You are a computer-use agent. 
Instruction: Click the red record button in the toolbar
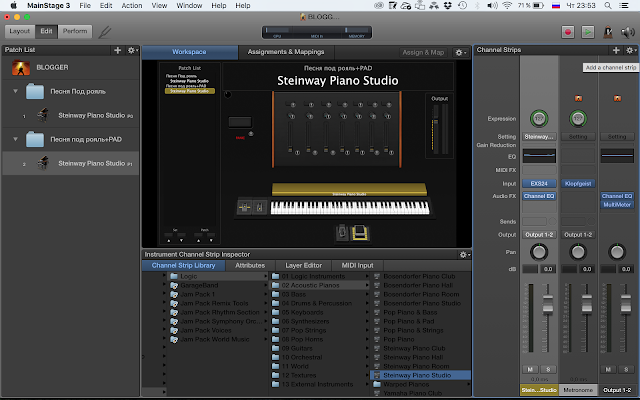566,32
